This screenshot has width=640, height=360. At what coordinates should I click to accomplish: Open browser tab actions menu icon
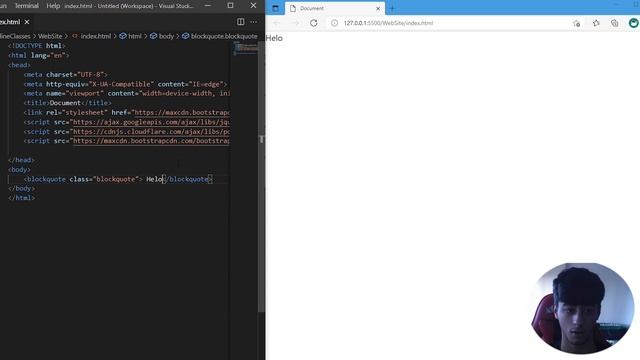coord(276,8)
